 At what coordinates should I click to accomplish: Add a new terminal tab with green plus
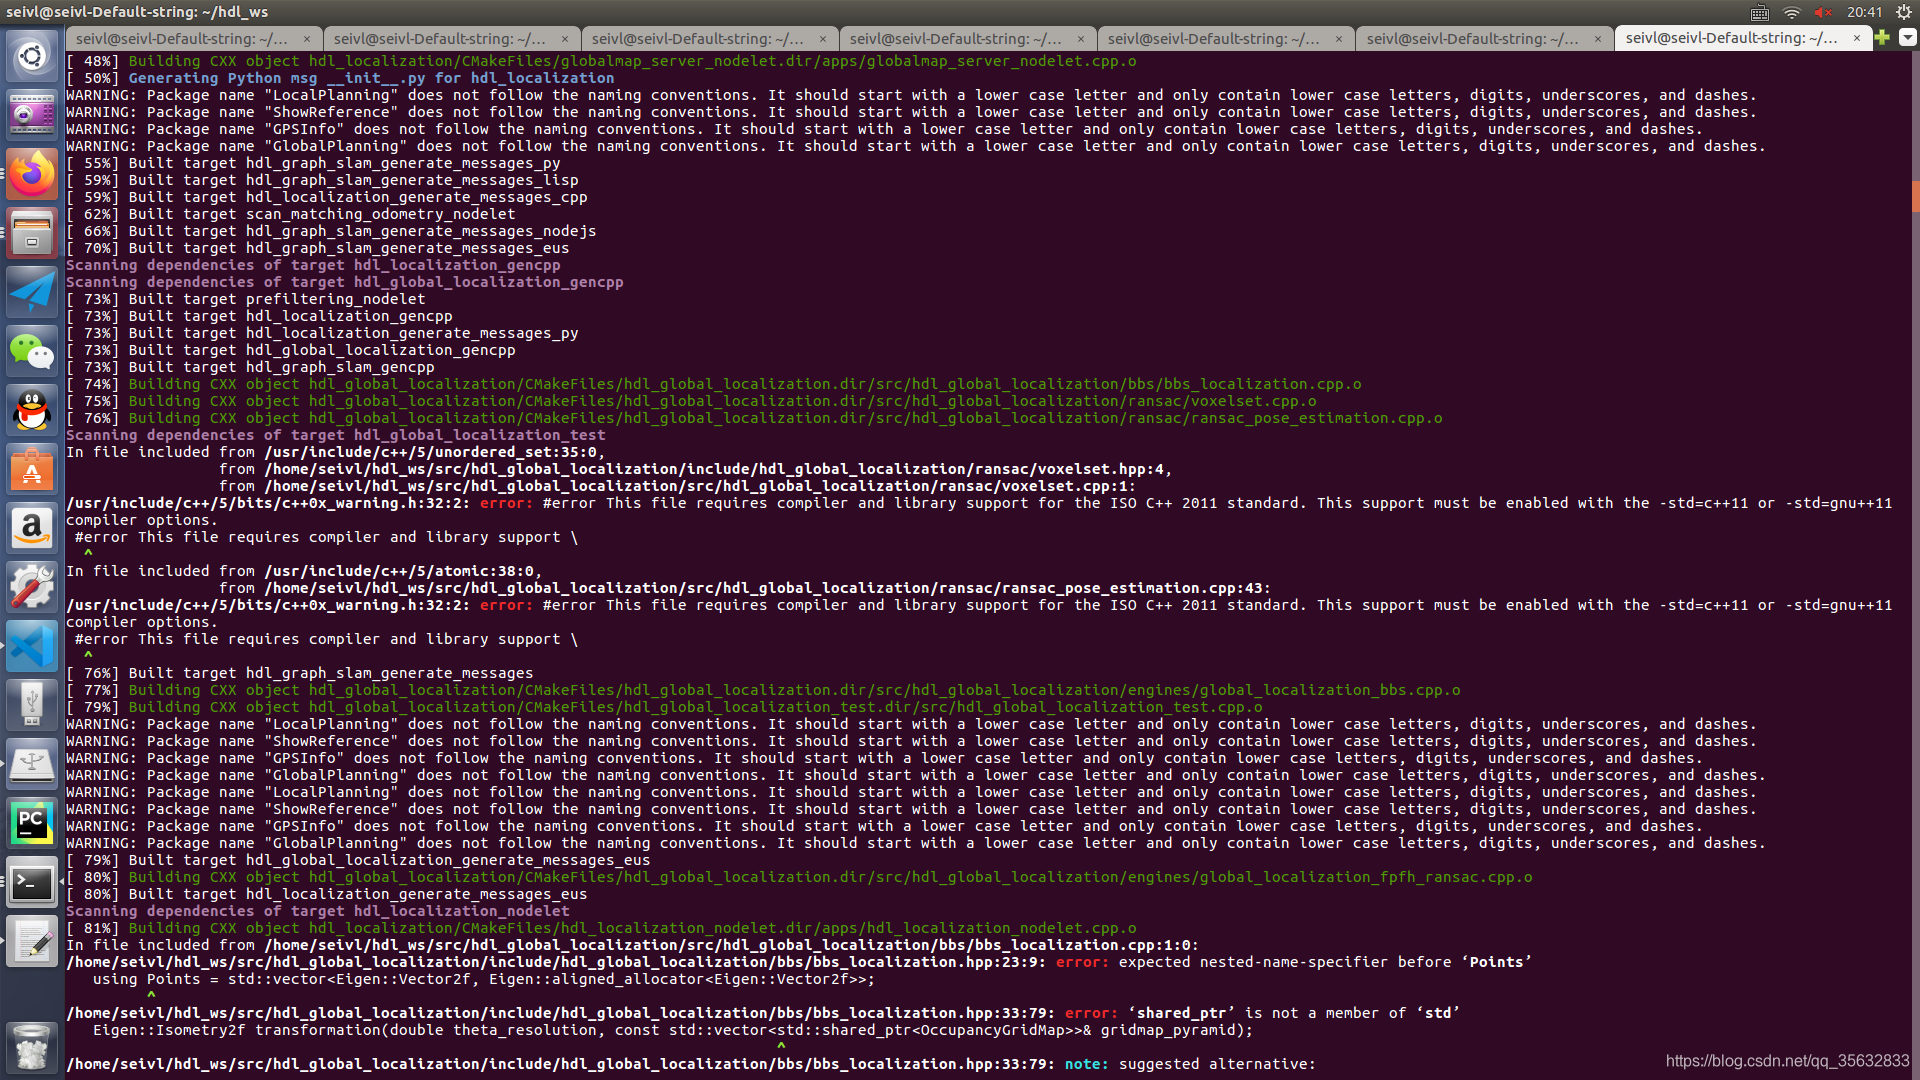[x=1882, y=38]
